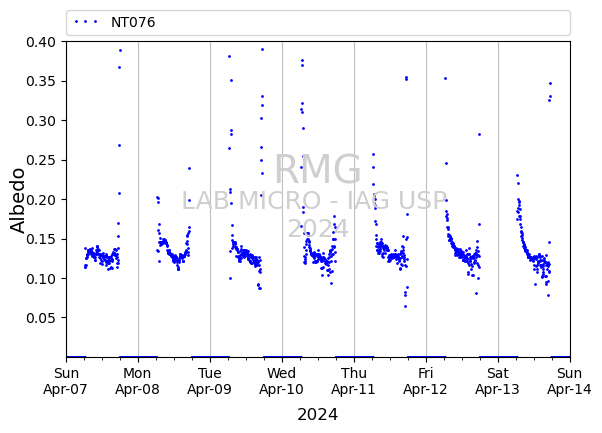
Task: Click the blue dotted legend marker for NT076
Action: pyautogui.click(x=86, y=22)
